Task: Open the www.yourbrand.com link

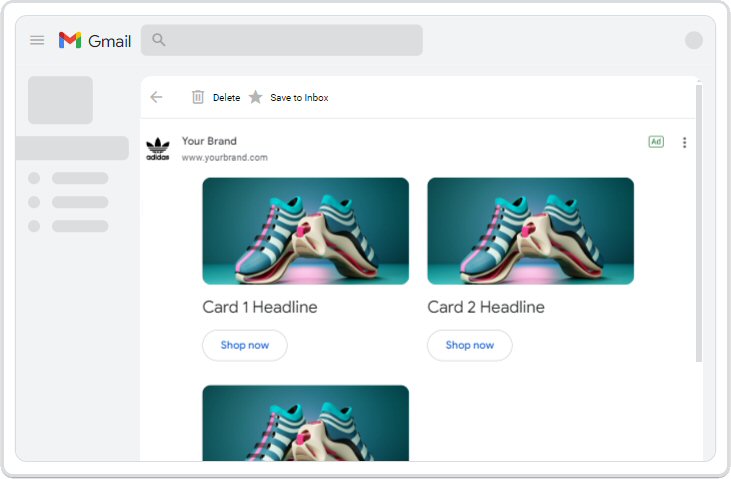Action: pyautogui.click(x=225, y=158)
